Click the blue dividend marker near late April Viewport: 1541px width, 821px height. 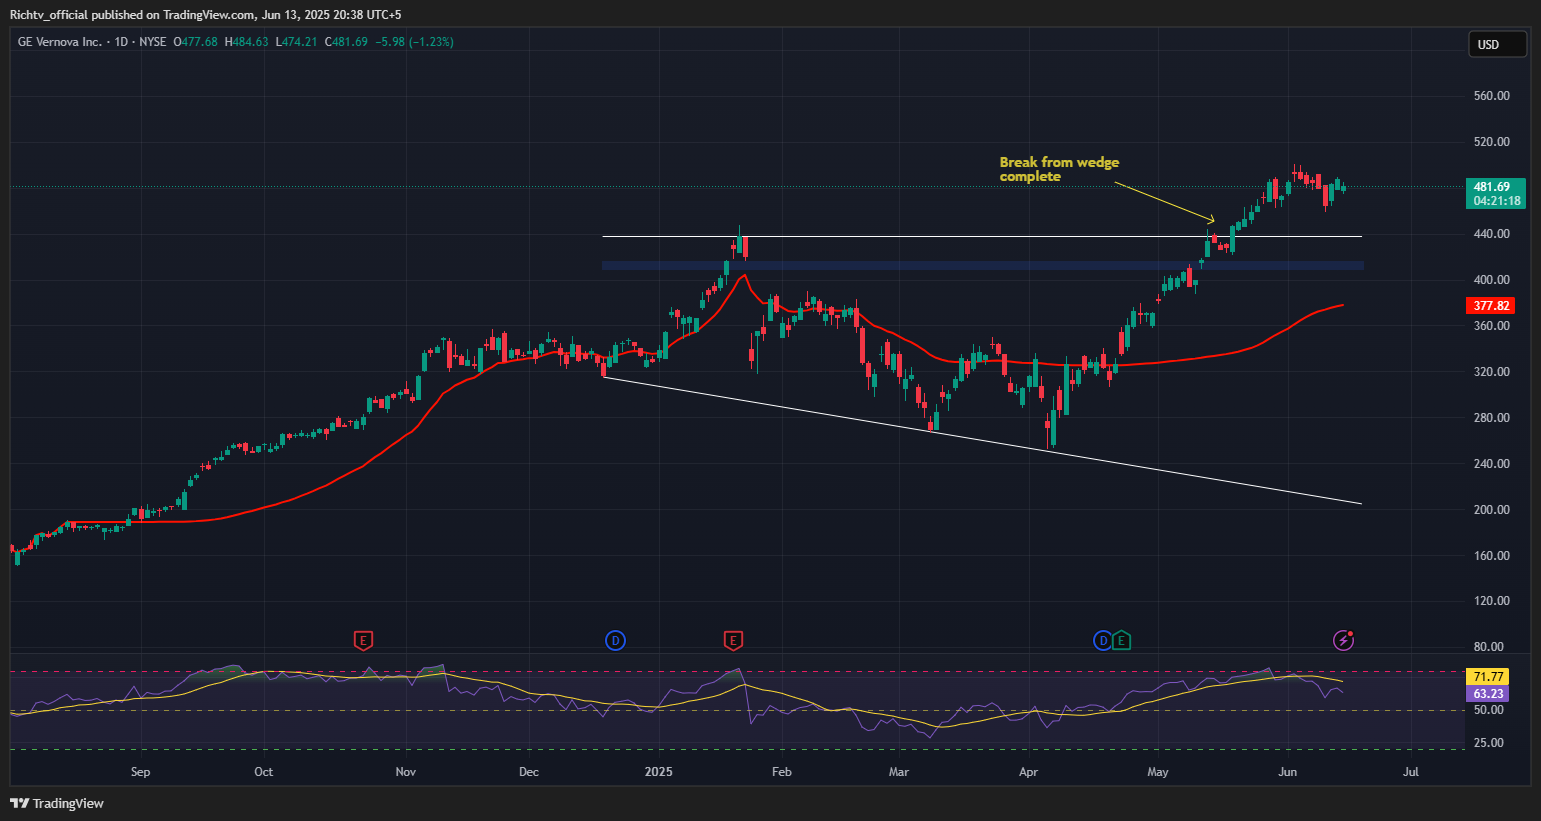click(1103, 640)
